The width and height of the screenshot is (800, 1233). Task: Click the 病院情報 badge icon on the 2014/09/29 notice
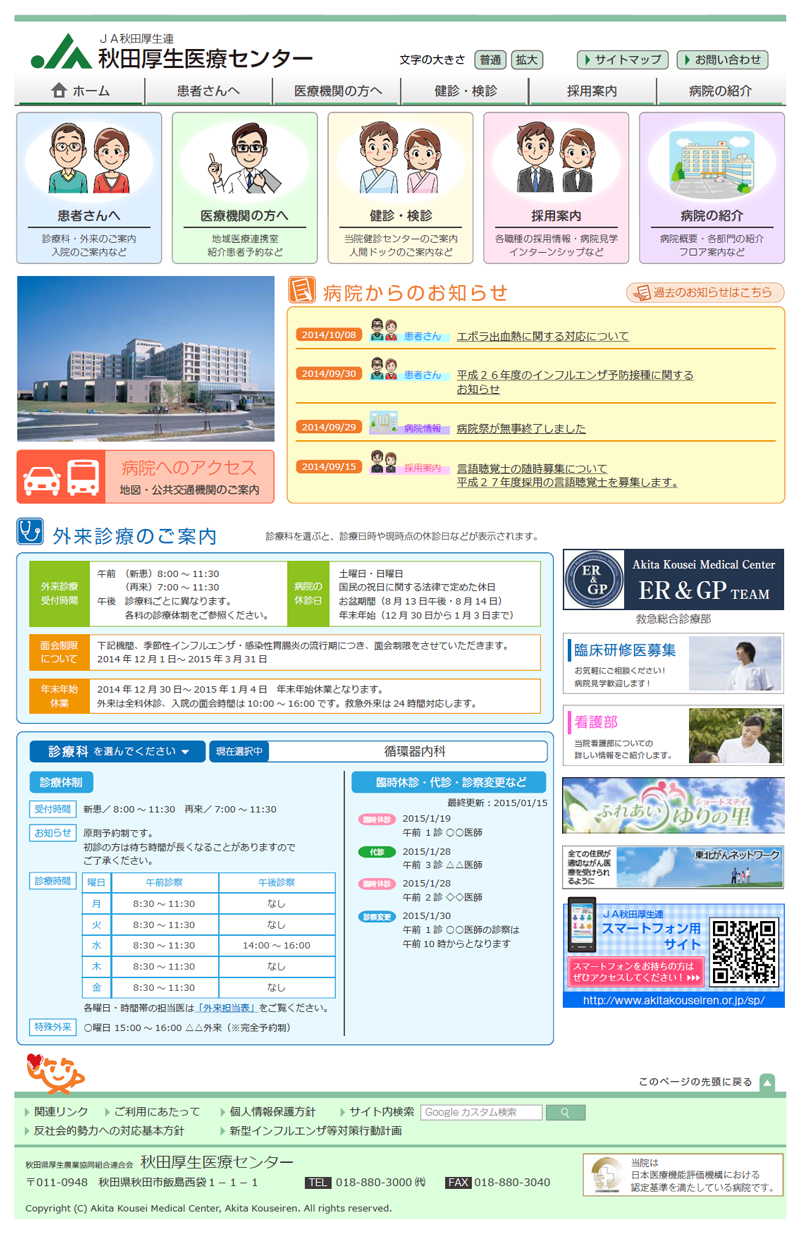[x=384, y=423]
